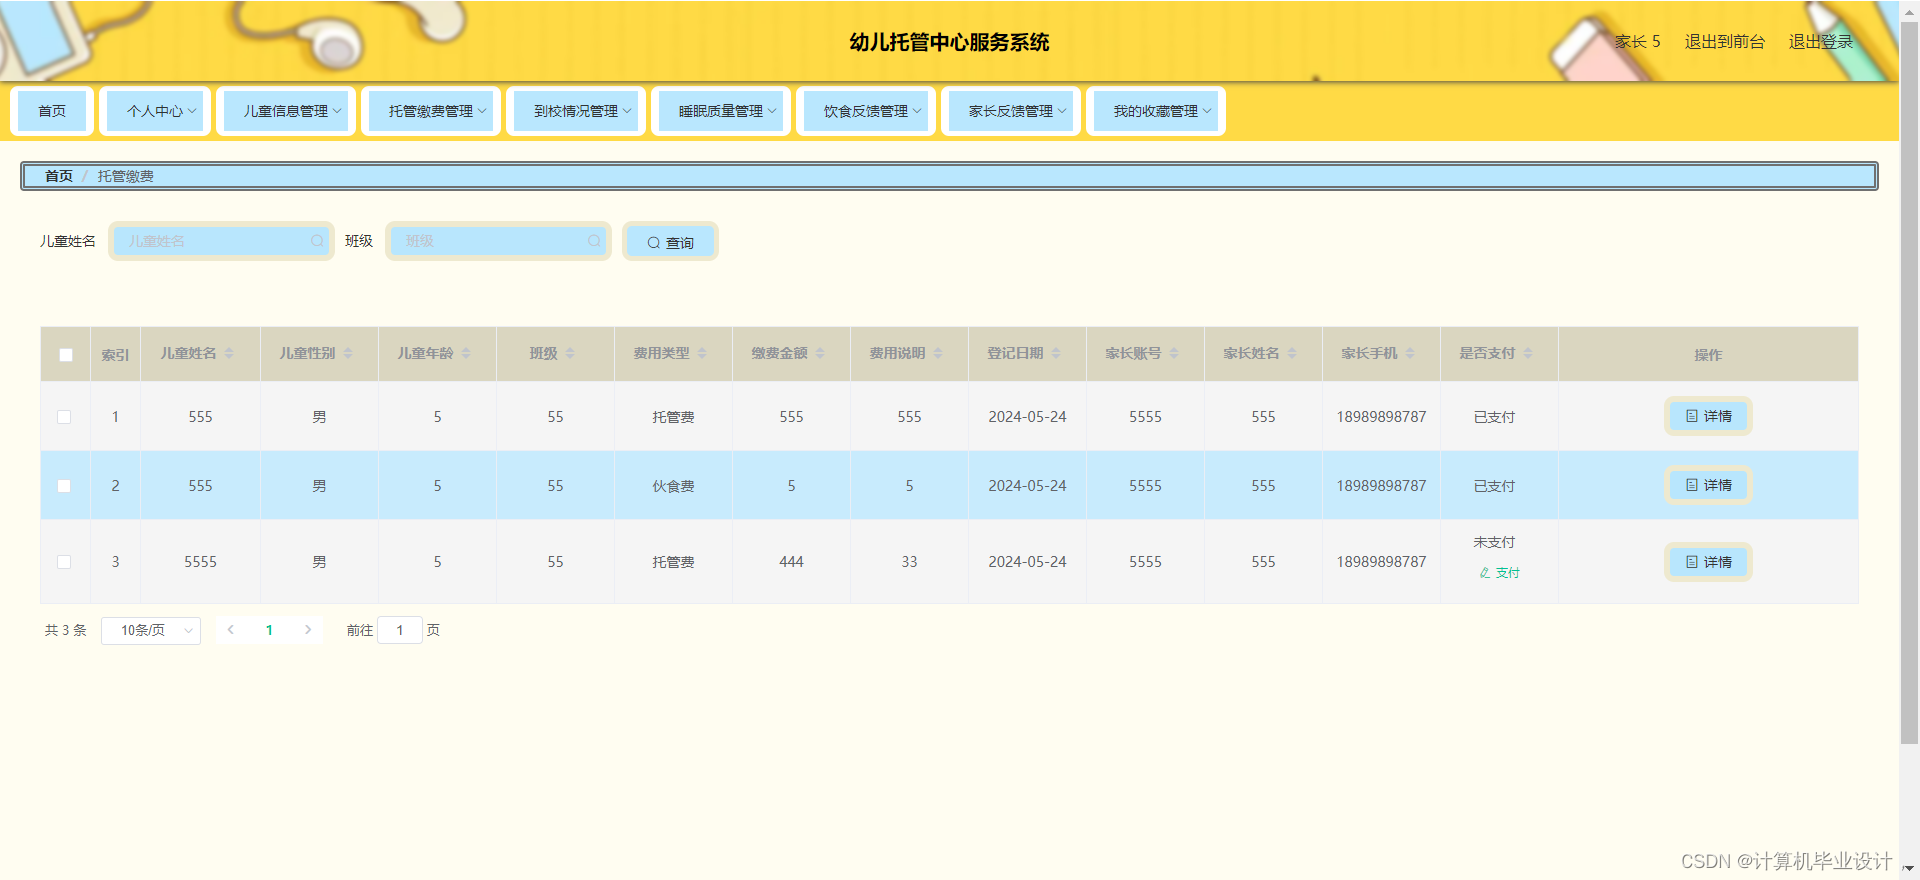Click 退出到前台 in header
The image size is (1920, 880).
pos(1725,42)
